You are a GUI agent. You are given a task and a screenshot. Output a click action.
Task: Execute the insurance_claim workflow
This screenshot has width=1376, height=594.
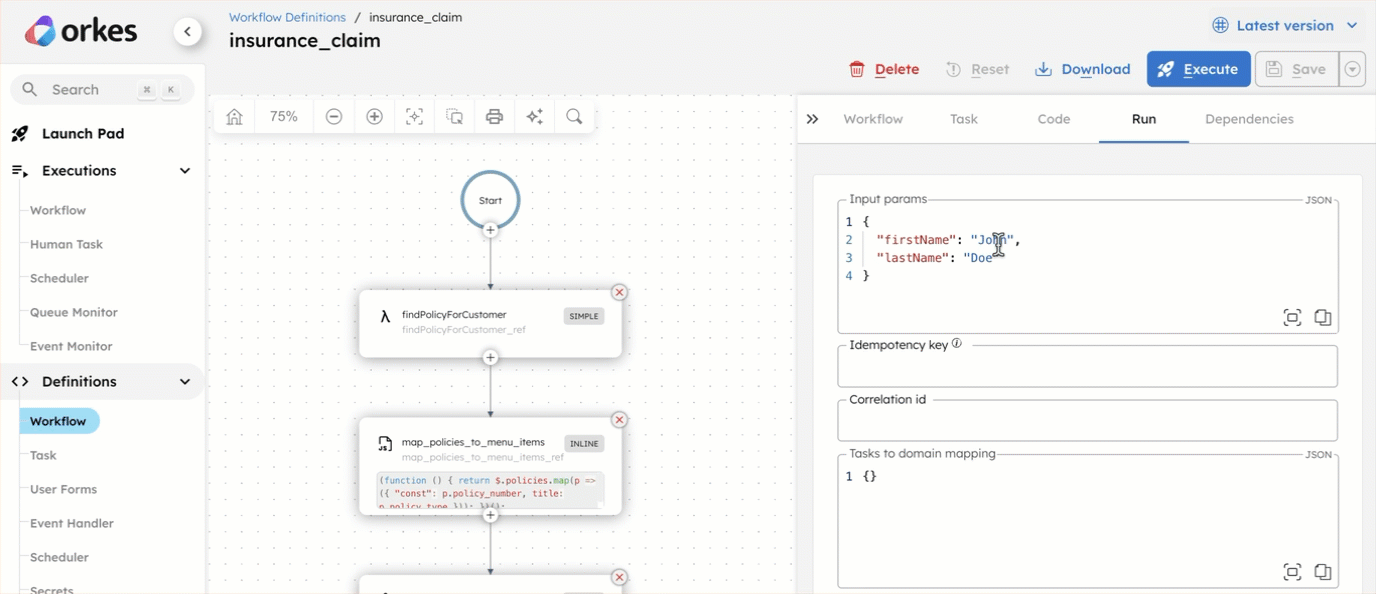[1198, 69]
